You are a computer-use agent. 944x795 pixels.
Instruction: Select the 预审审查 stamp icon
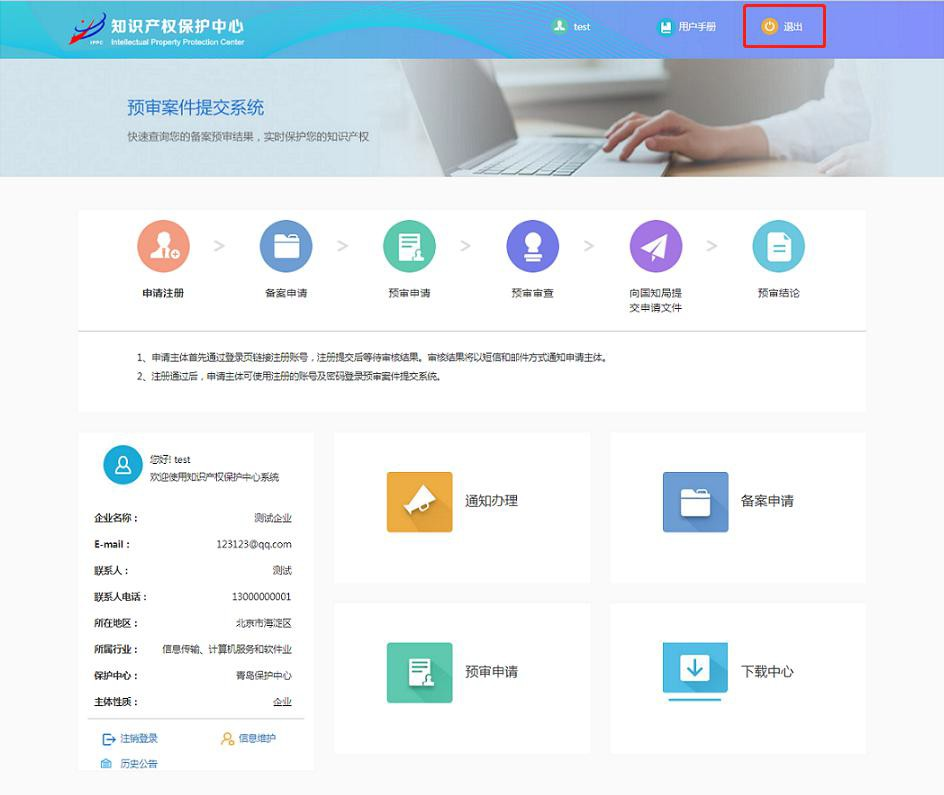532,246
